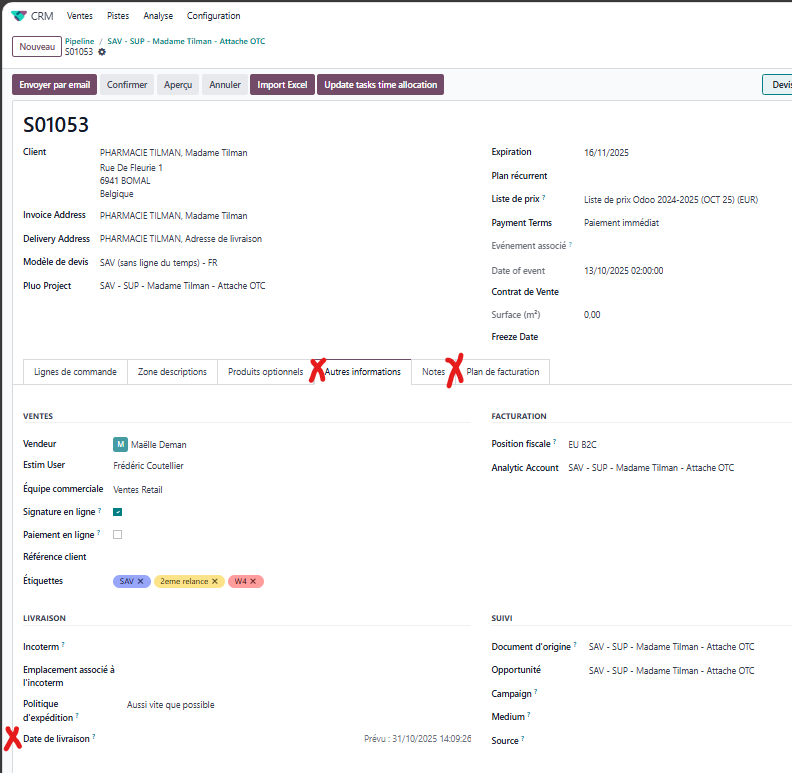This screenshot has height=773, width=792.
Task: Expand the Configuration menu
Action: pyautogui.click(x=213, y=16)
